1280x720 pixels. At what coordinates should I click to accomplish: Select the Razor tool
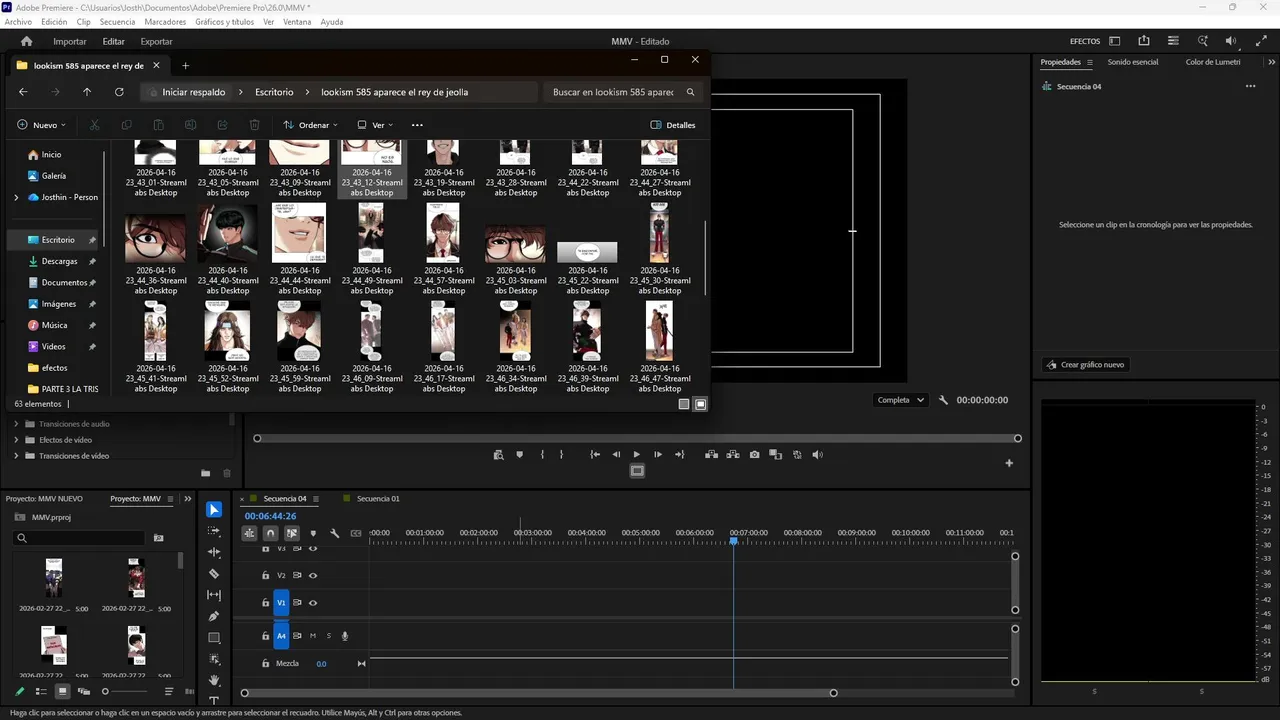[x=214, y=574]
